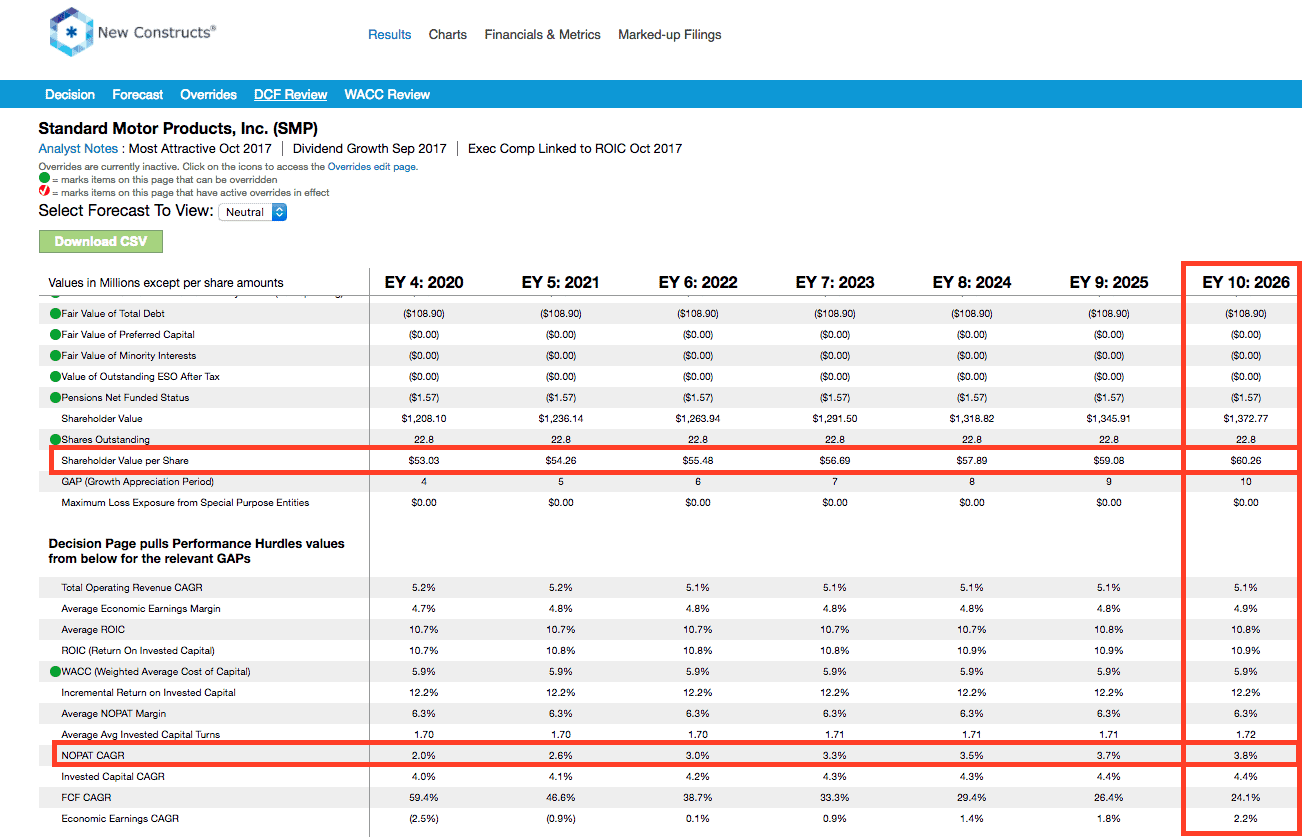
Task: Click the Shareholder Value per Share row label
Action: (125, 461)
